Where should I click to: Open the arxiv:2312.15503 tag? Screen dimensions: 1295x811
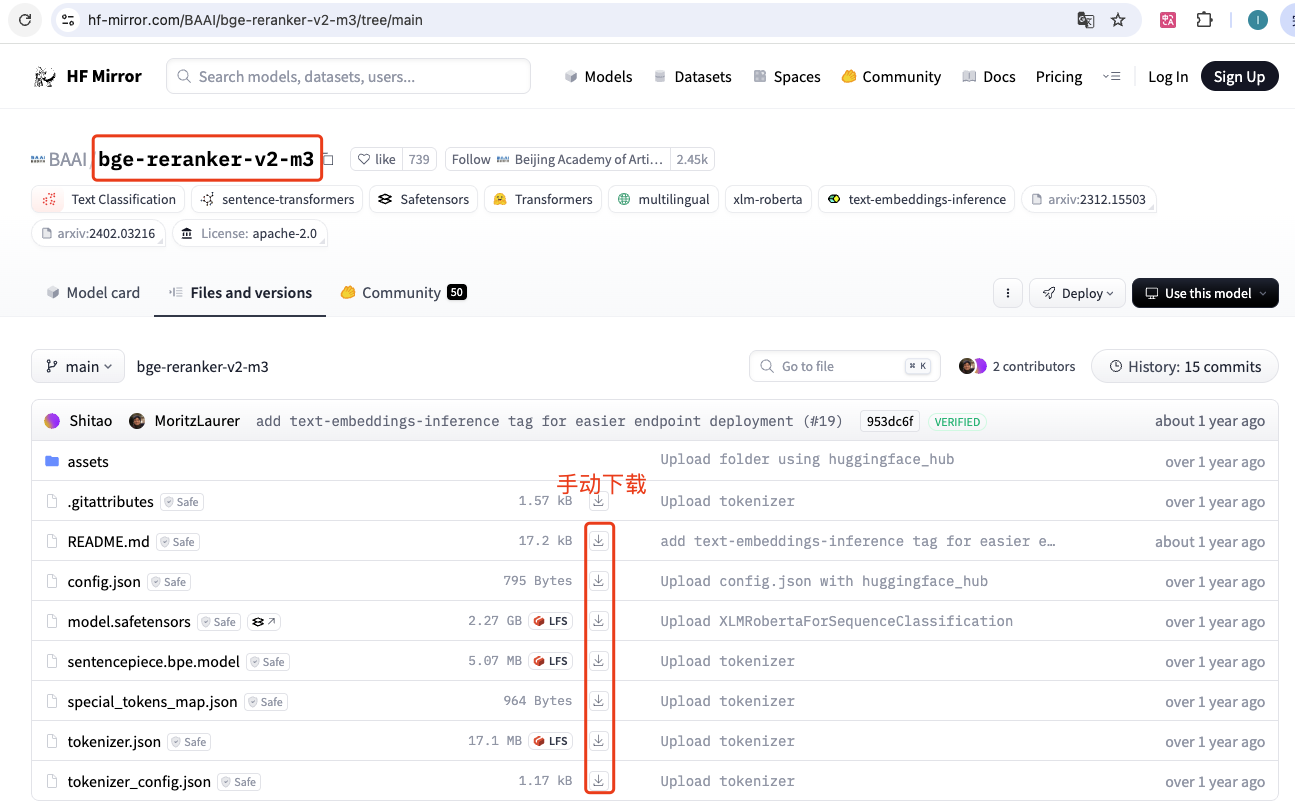coord(1088,199)
